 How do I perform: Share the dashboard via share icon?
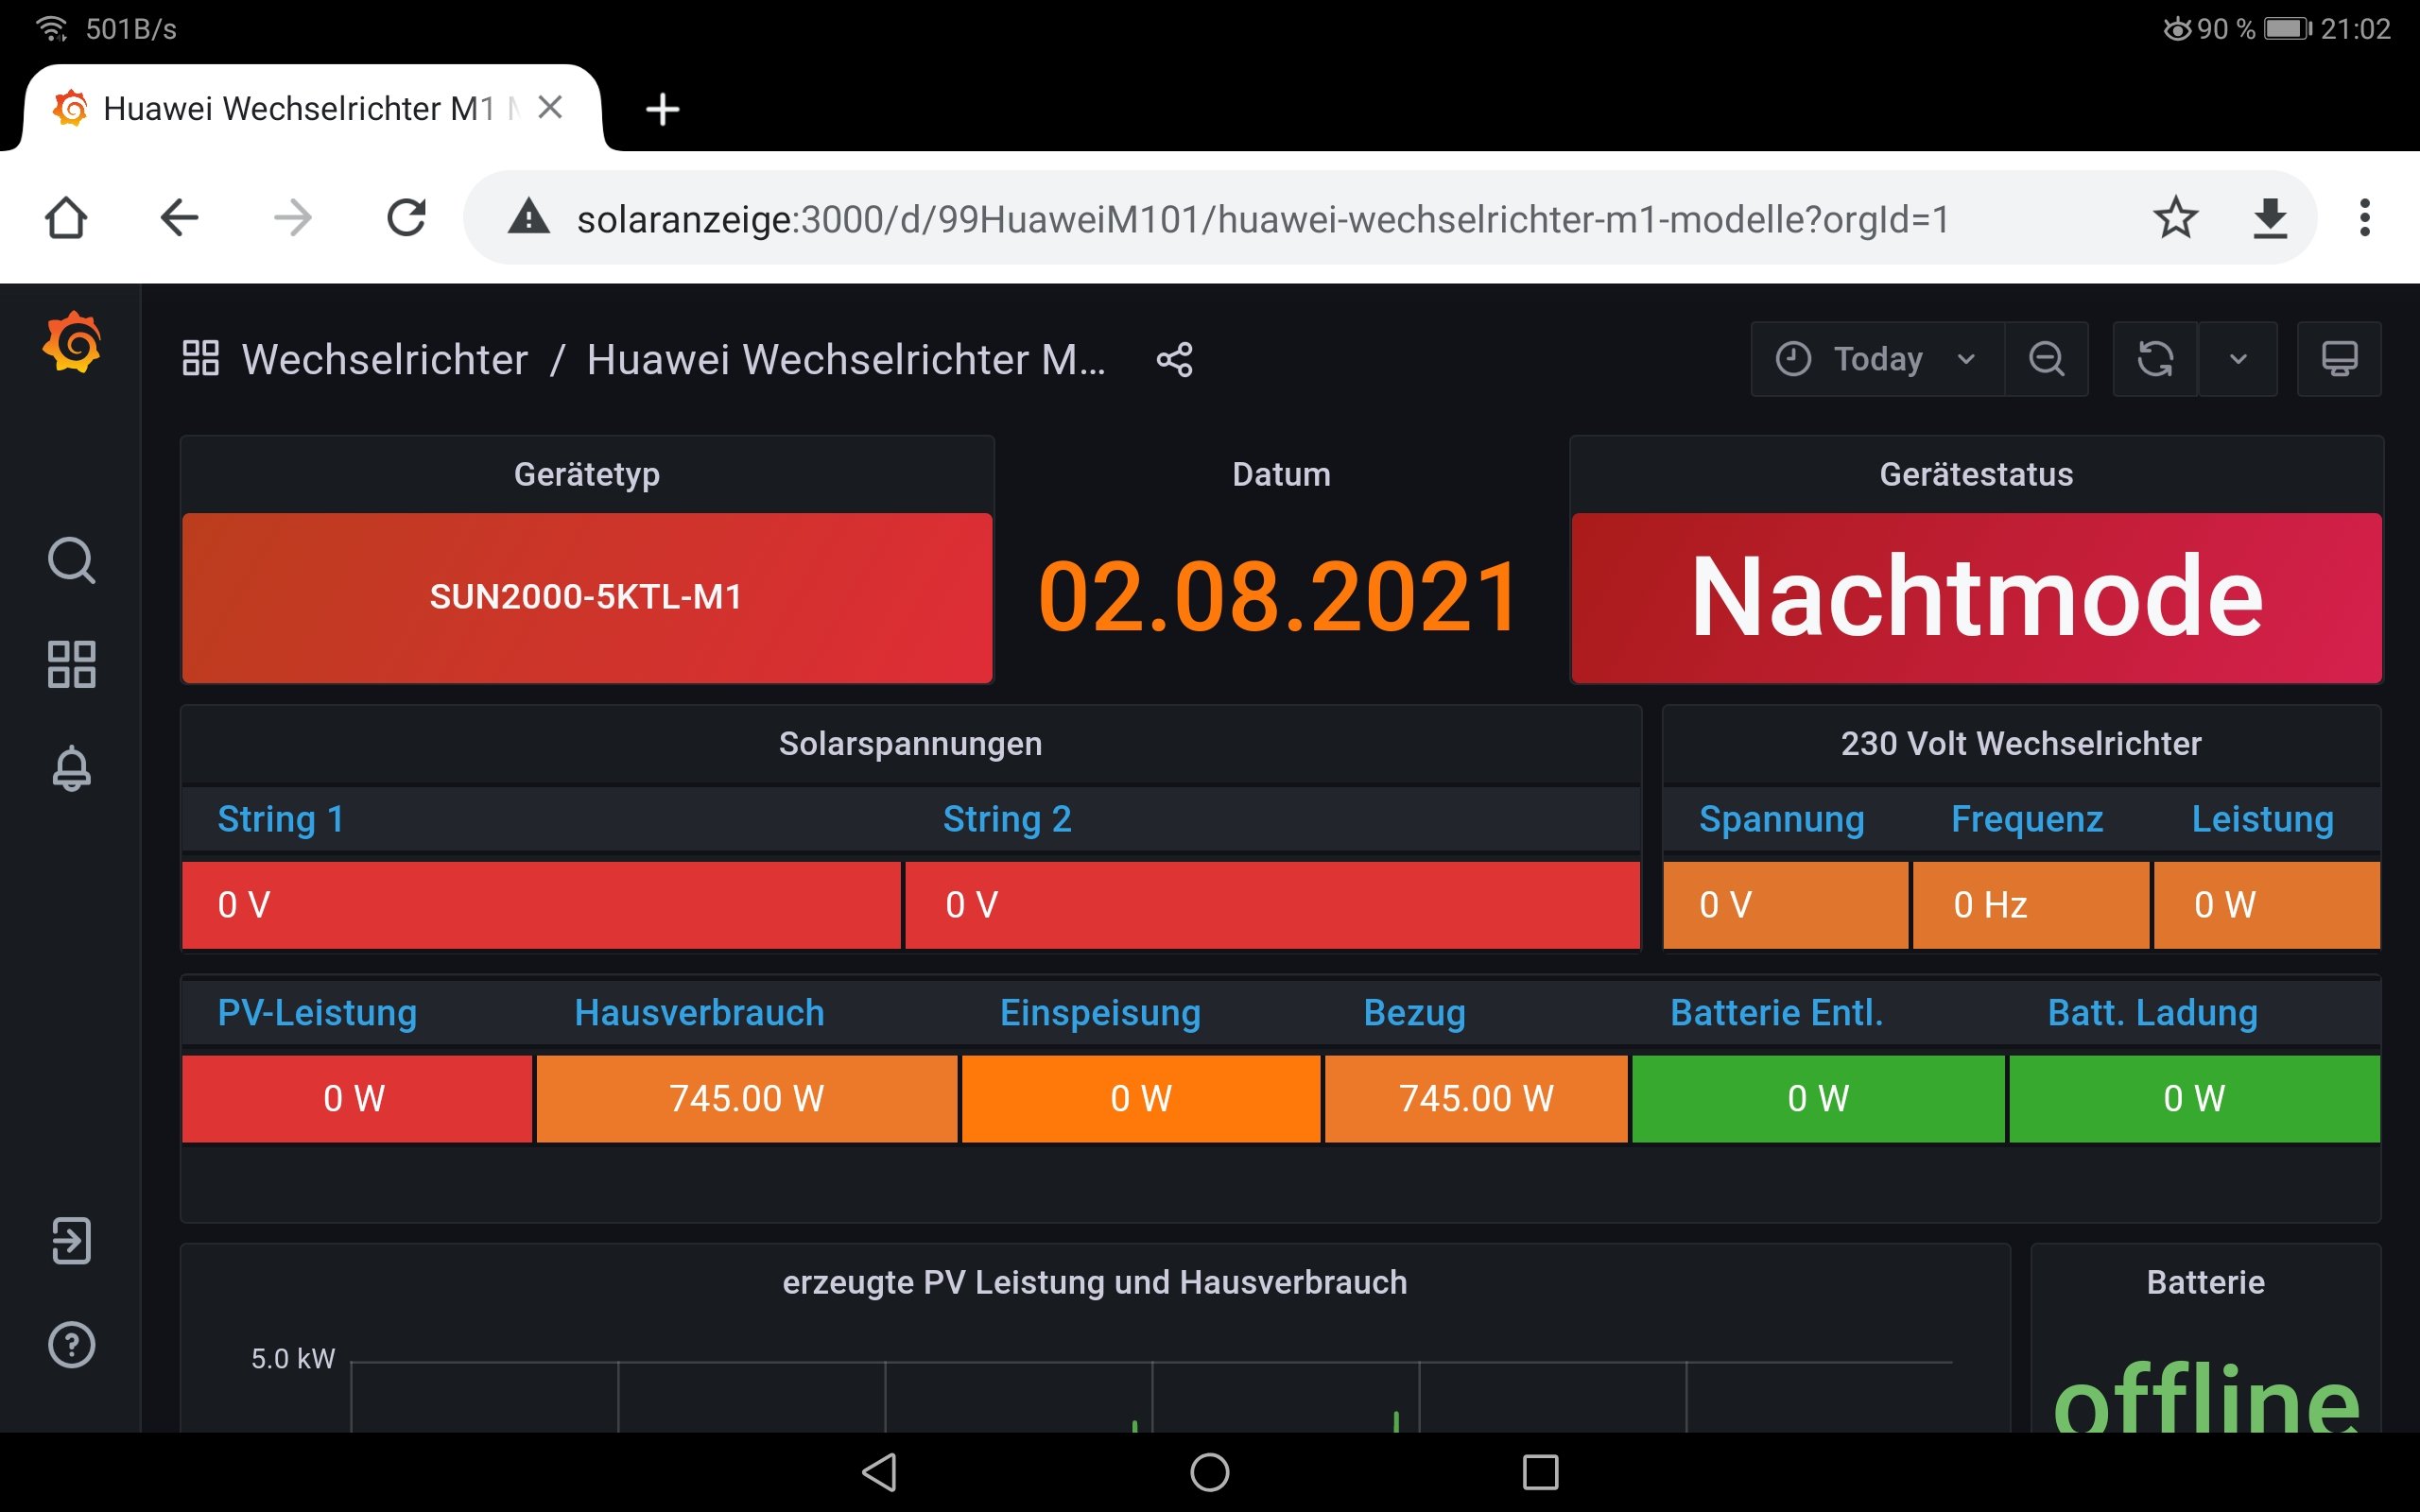[x=1175, y=360]
